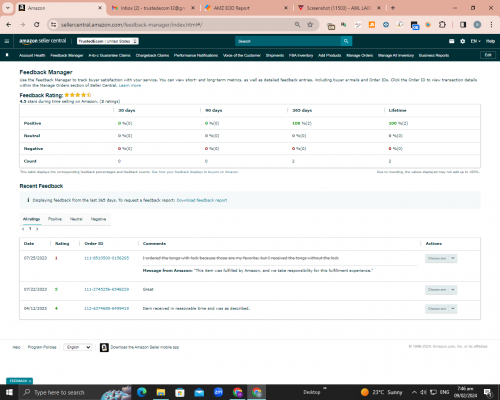Click the Learn more link
Image resolution: width=500 pixels, height=400 pixels.
(x=130, y=86)
